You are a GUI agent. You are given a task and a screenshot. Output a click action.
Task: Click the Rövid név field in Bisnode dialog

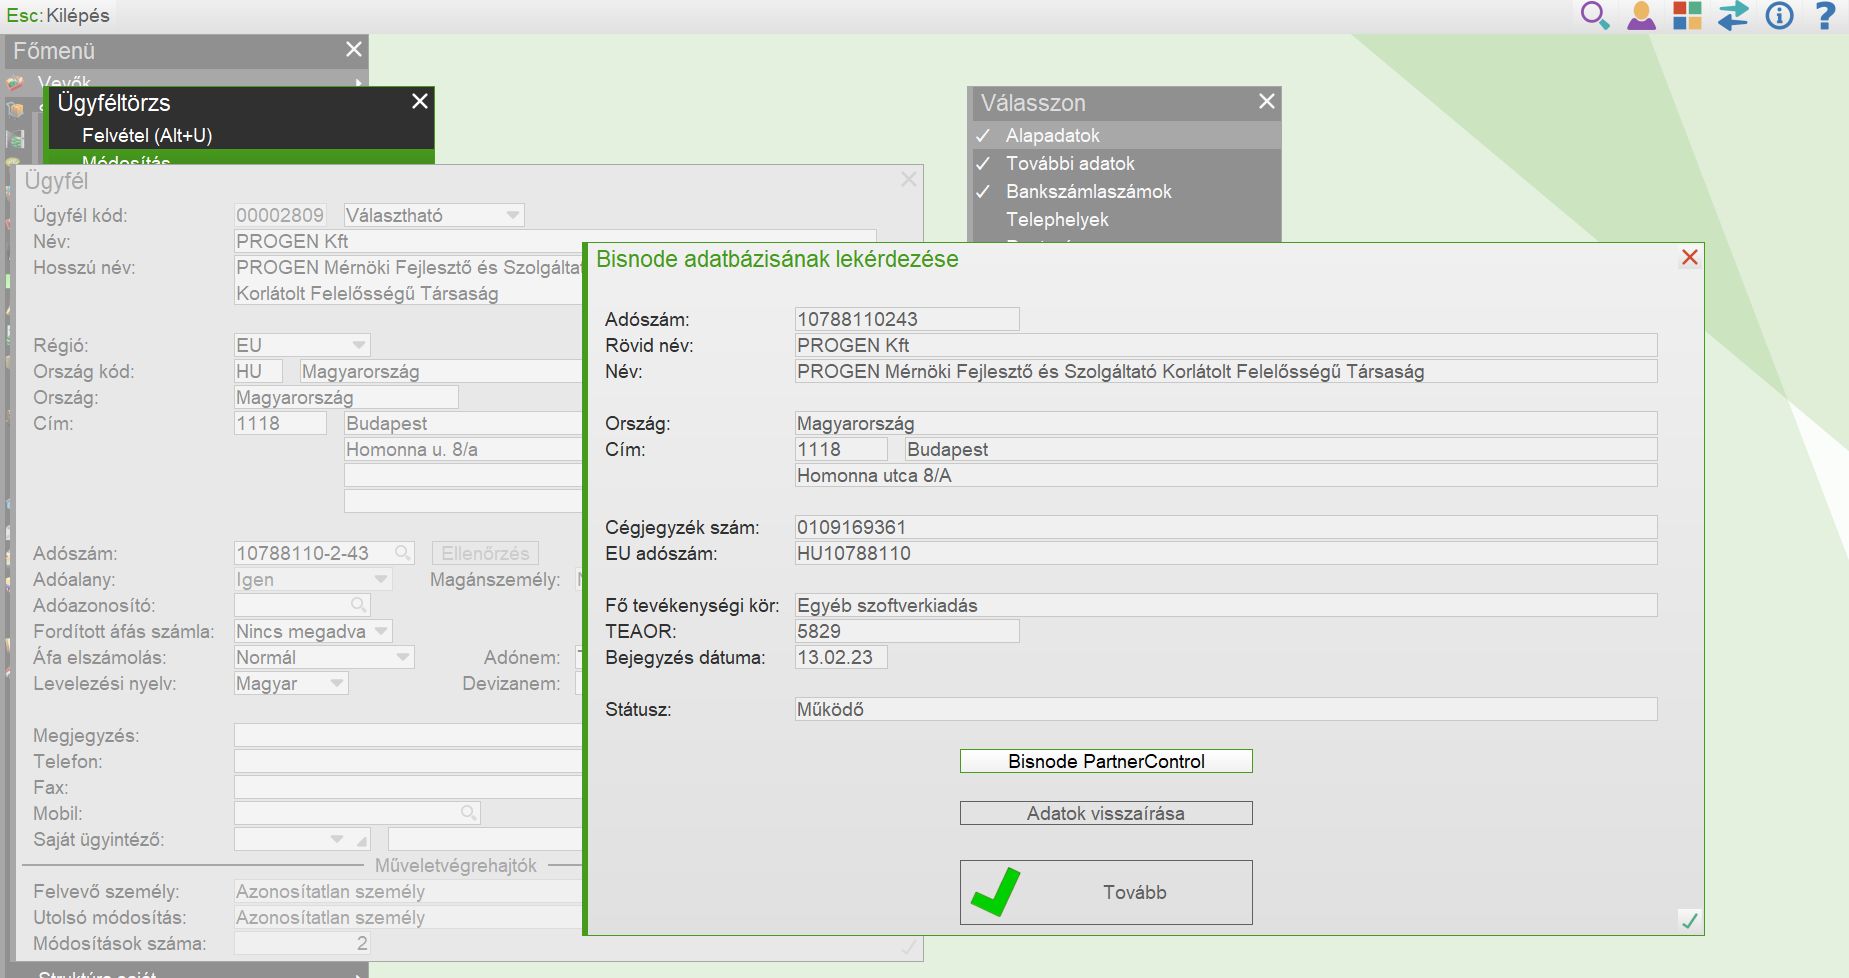1226,345
